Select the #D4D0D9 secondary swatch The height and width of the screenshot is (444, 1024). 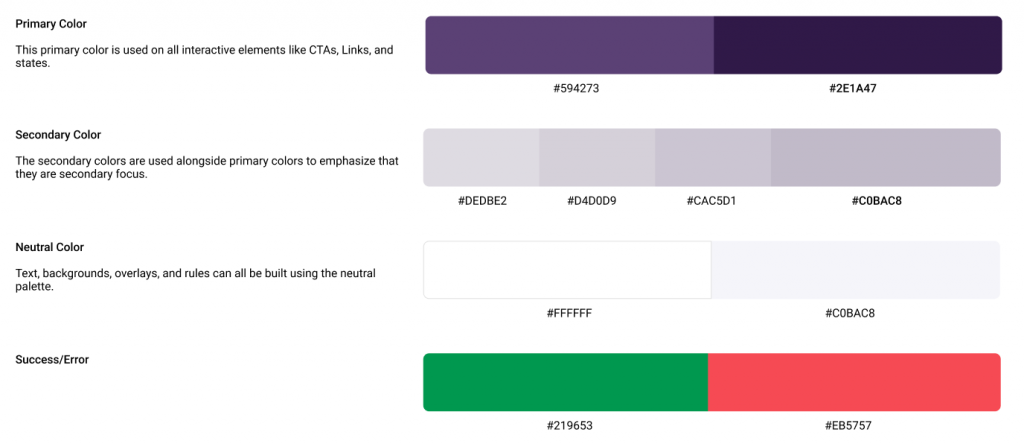click(x=597, y=157)
